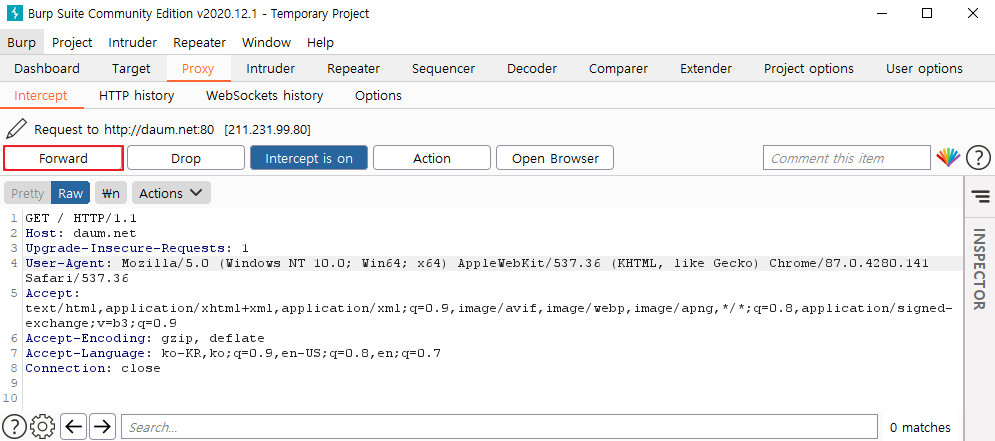Select the Intercept sub-tab
995x441 pixels.
pos(41,96)
